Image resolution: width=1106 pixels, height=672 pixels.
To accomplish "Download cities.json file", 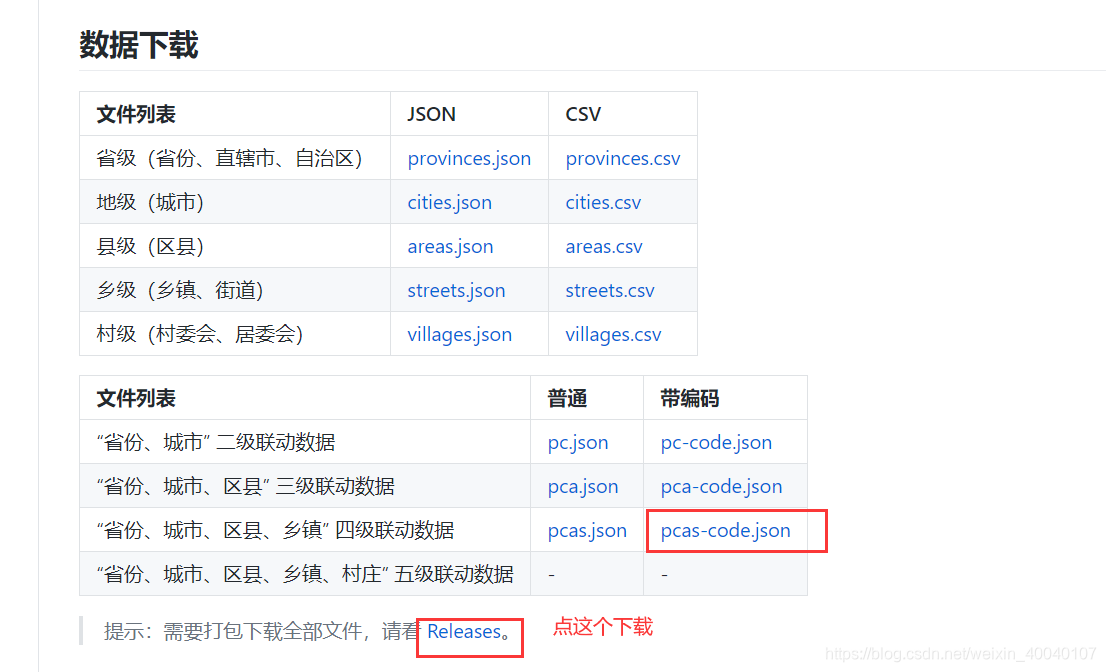I will coord(449,202).
